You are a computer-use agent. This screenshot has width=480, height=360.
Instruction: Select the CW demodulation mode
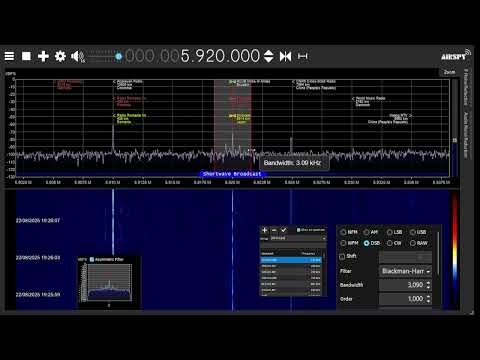[394, 243]
